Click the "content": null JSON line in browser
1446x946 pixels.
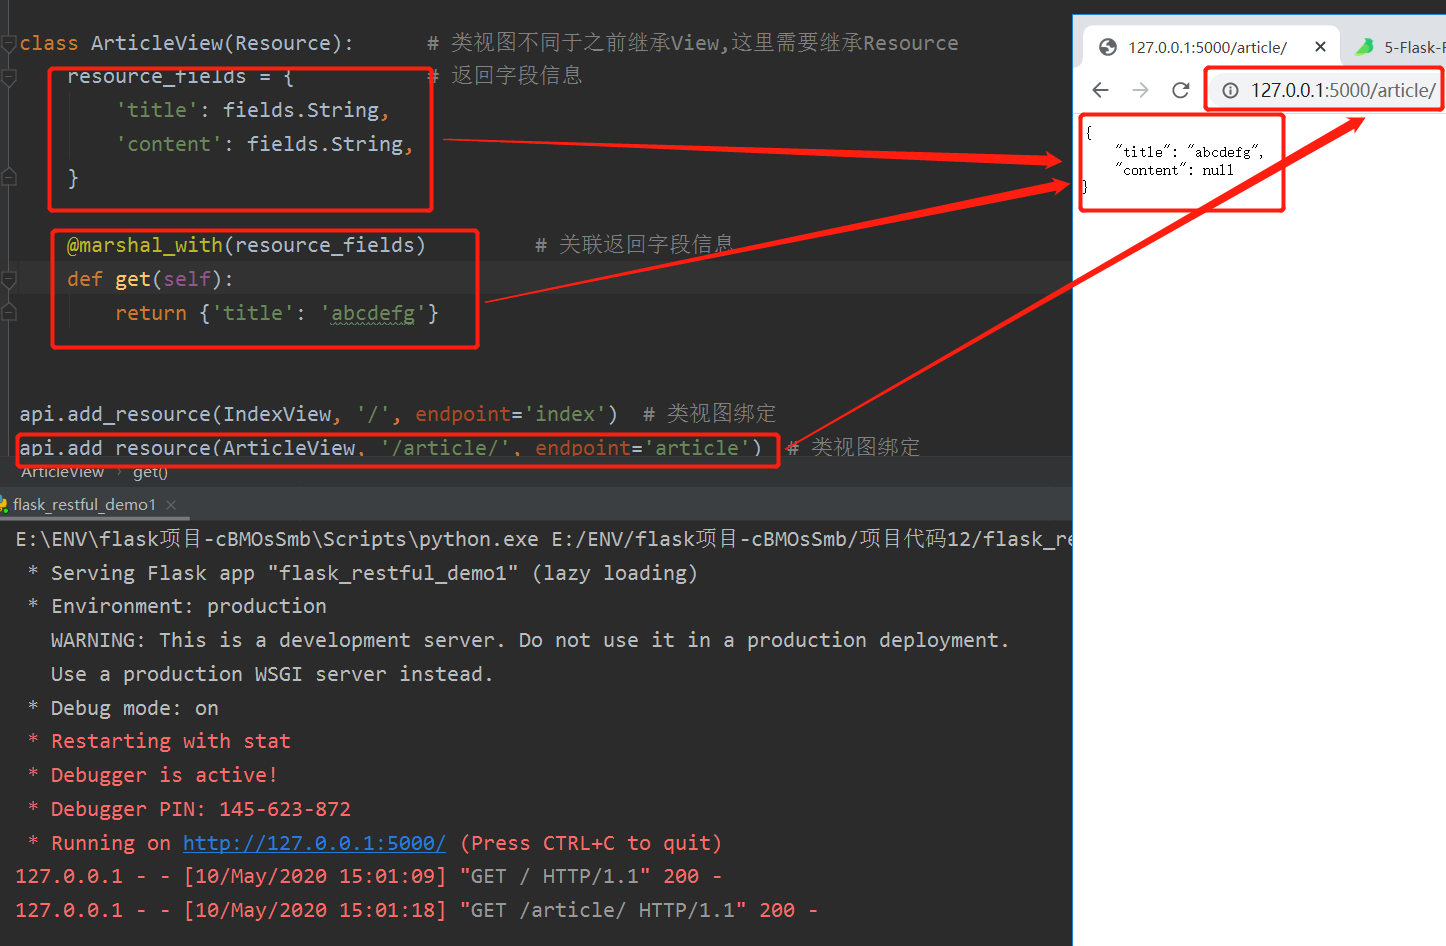pos(1174,171)
